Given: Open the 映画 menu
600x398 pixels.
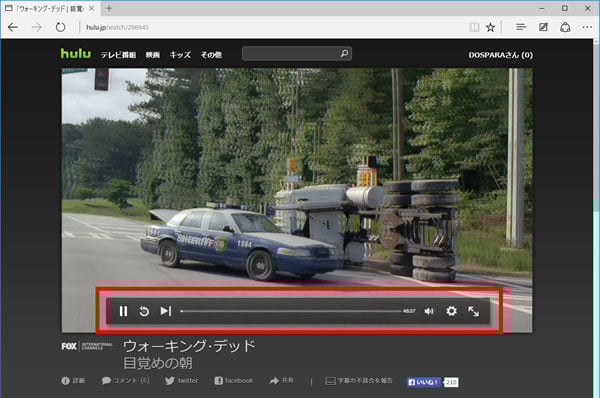Looking at the screenshot, I should point(153,55).
